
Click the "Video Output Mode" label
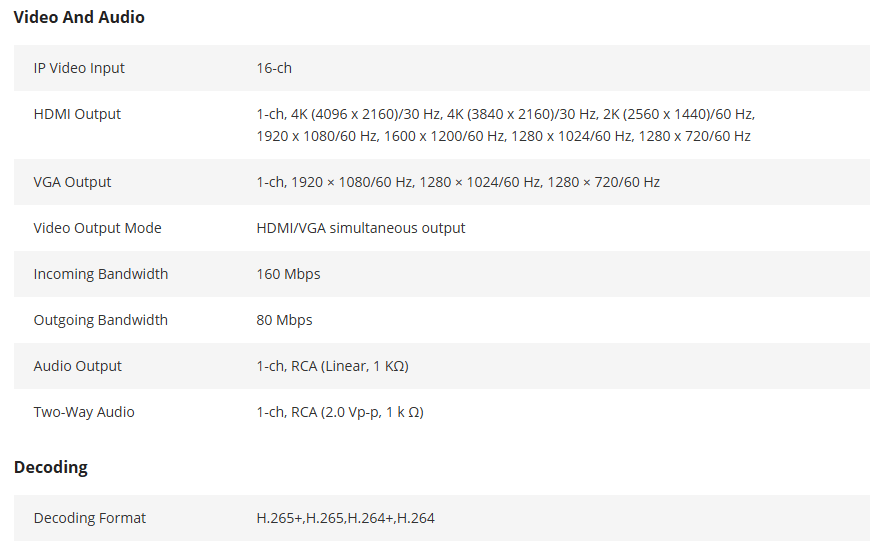click(97, 228)
